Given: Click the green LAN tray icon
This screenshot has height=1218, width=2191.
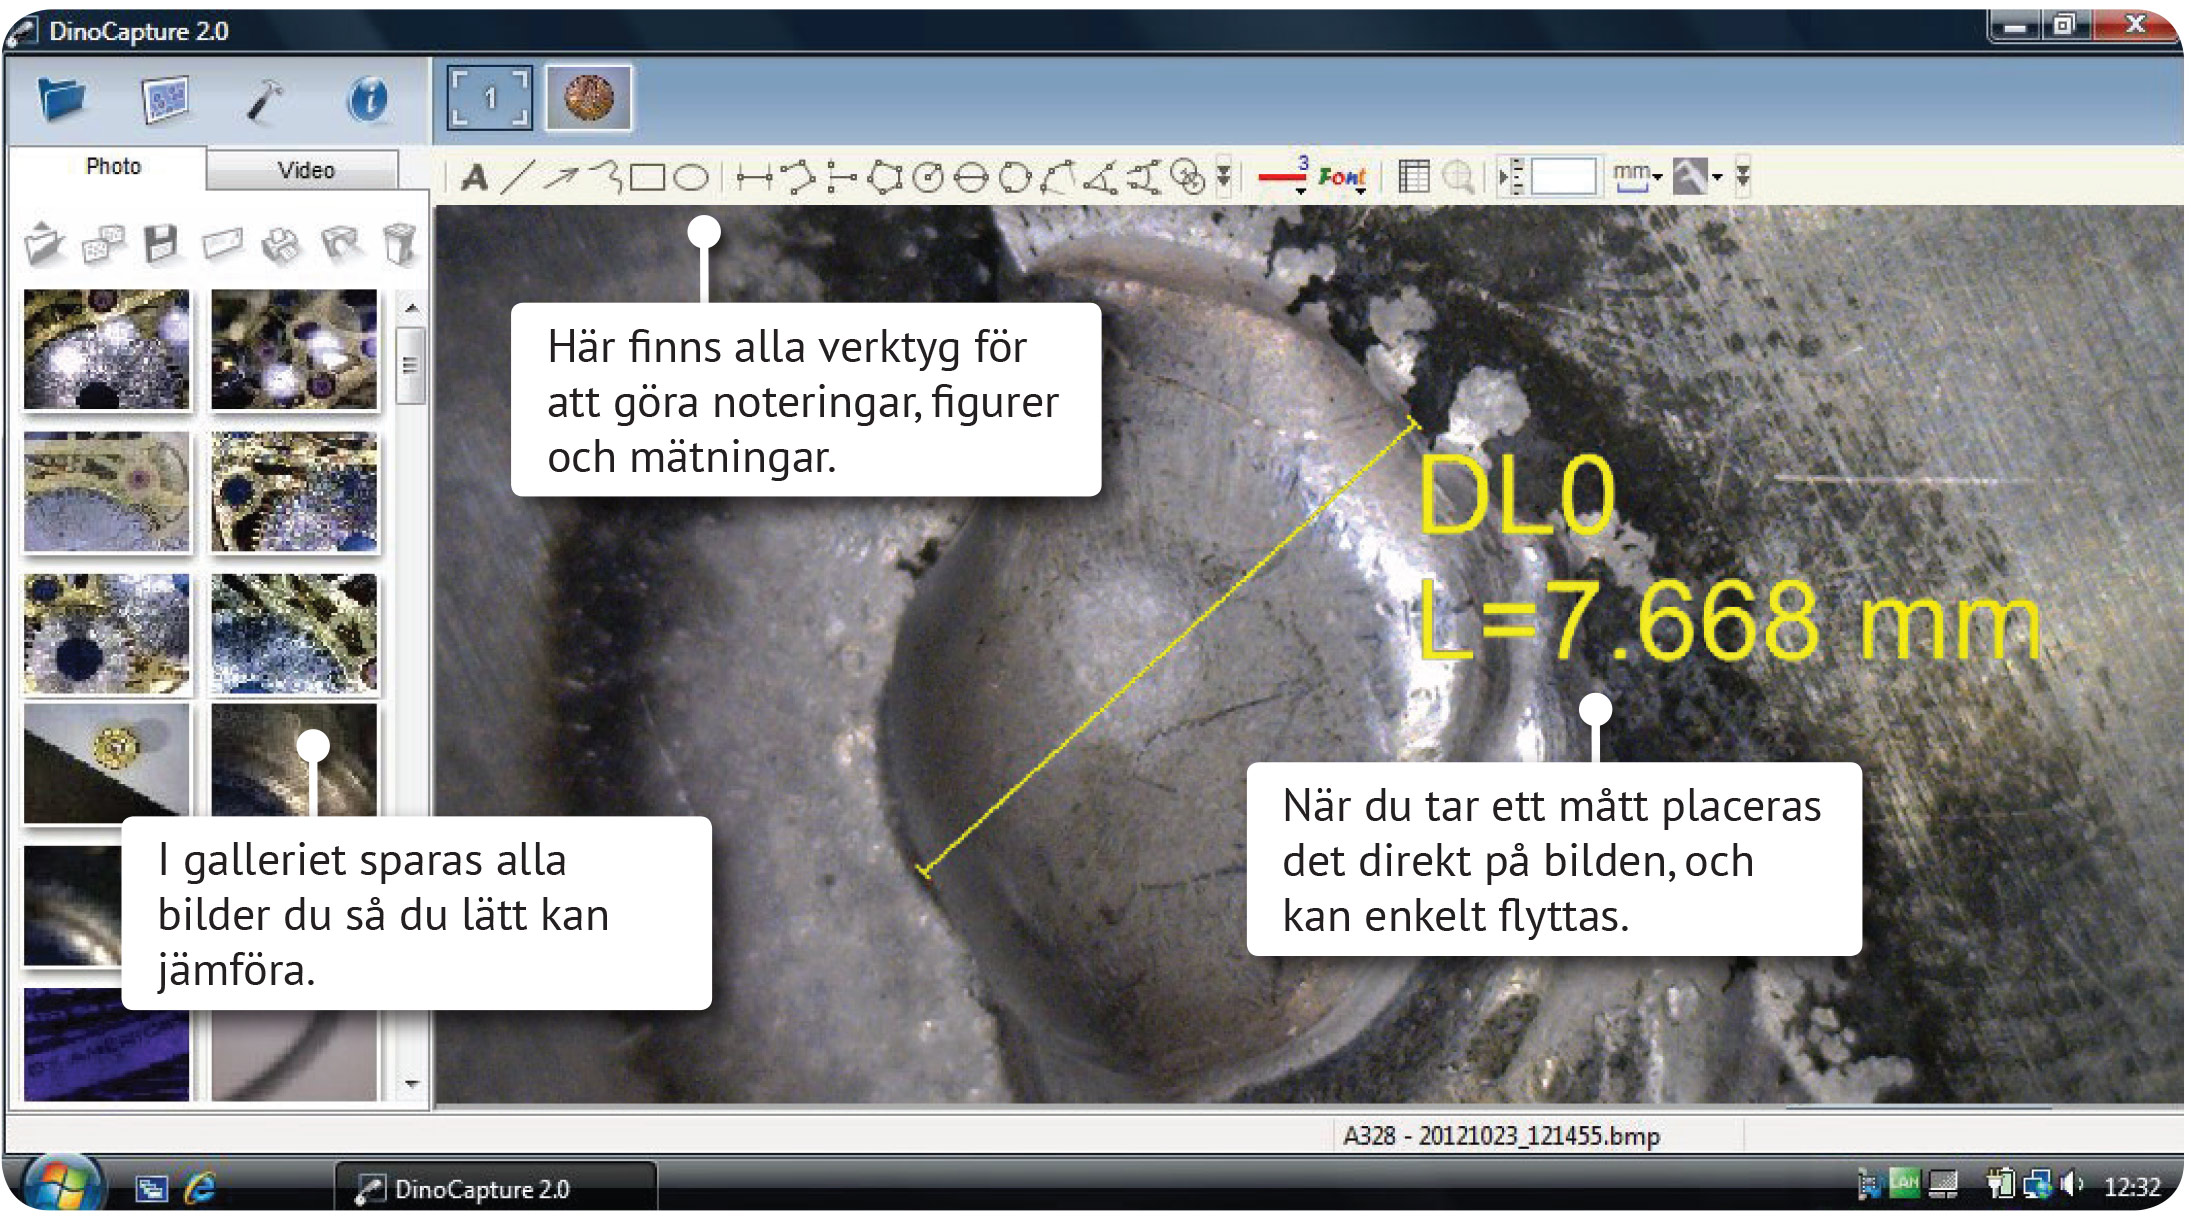Looking at the screenshot, I should pos(1904,1184).
